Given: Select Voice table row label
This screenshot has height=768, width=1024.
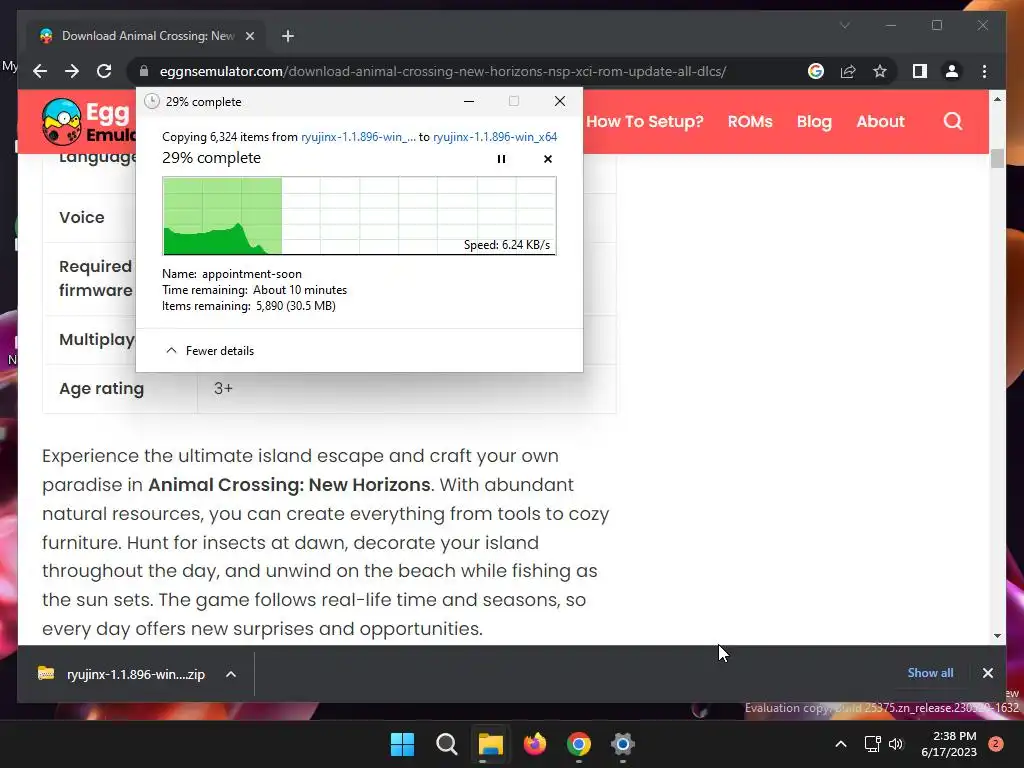Looking at the screenshot, I should 82,217.
